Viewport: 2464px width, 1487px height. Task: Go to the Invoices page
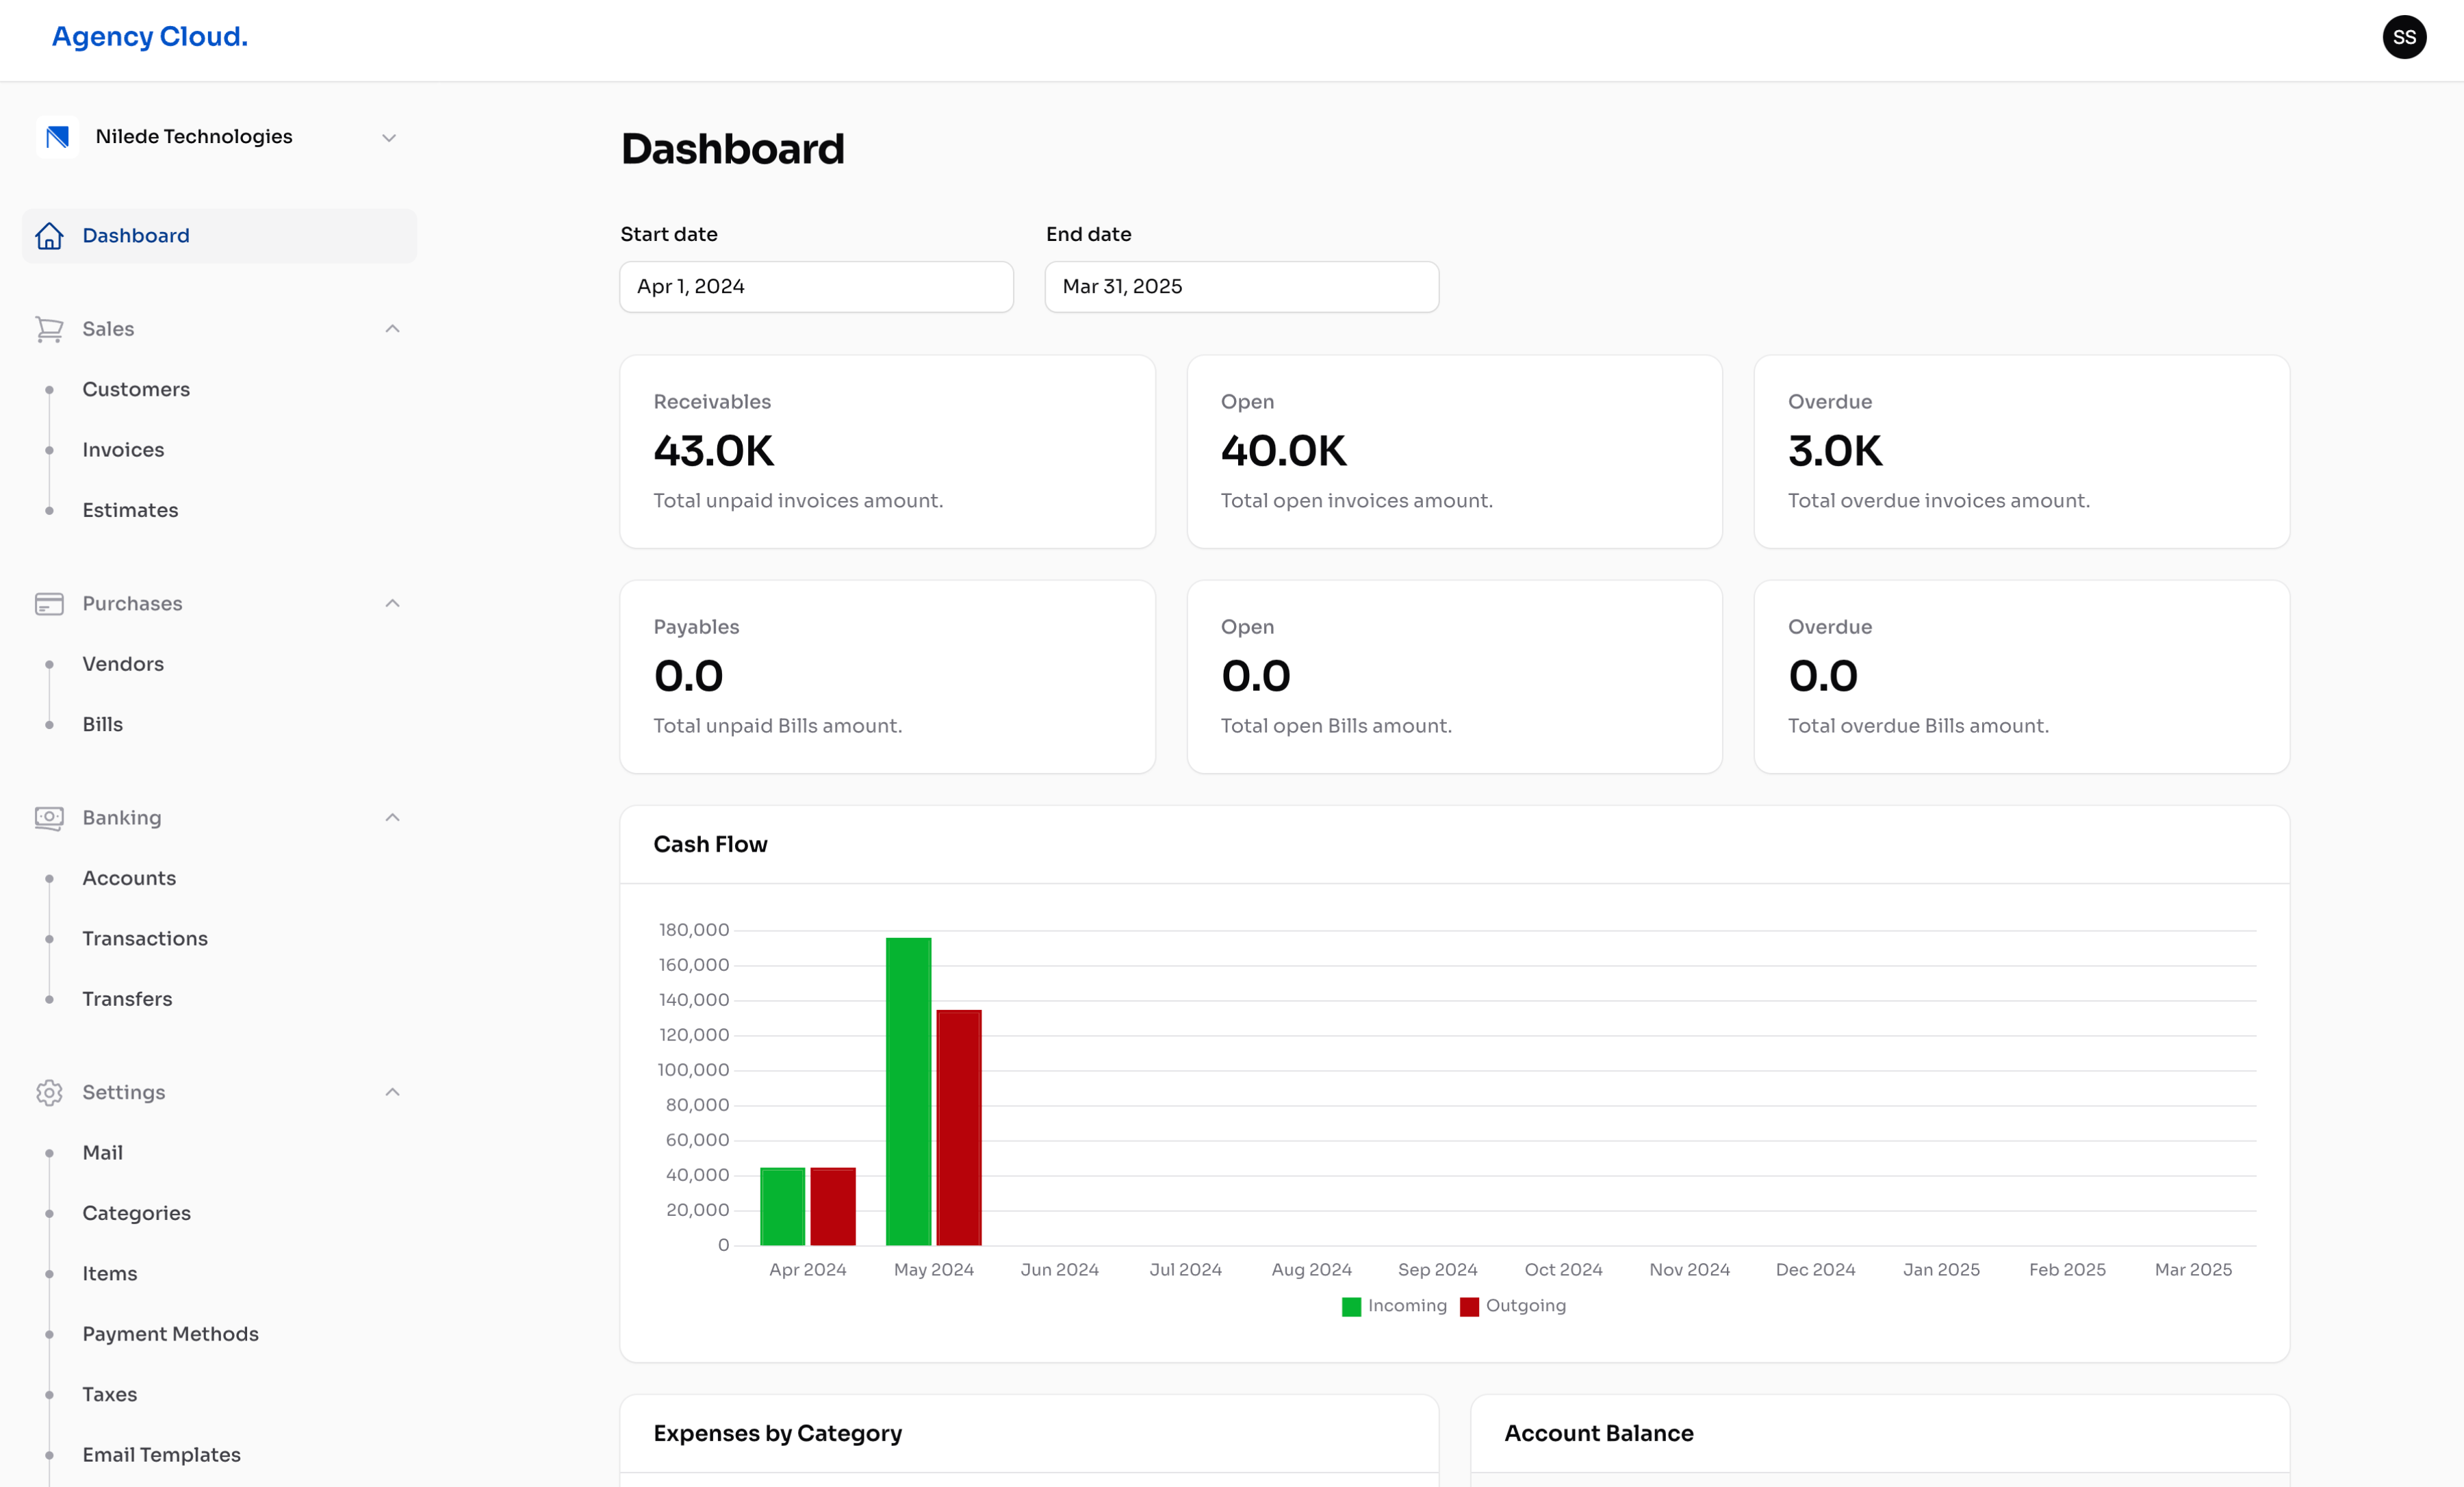123,450
